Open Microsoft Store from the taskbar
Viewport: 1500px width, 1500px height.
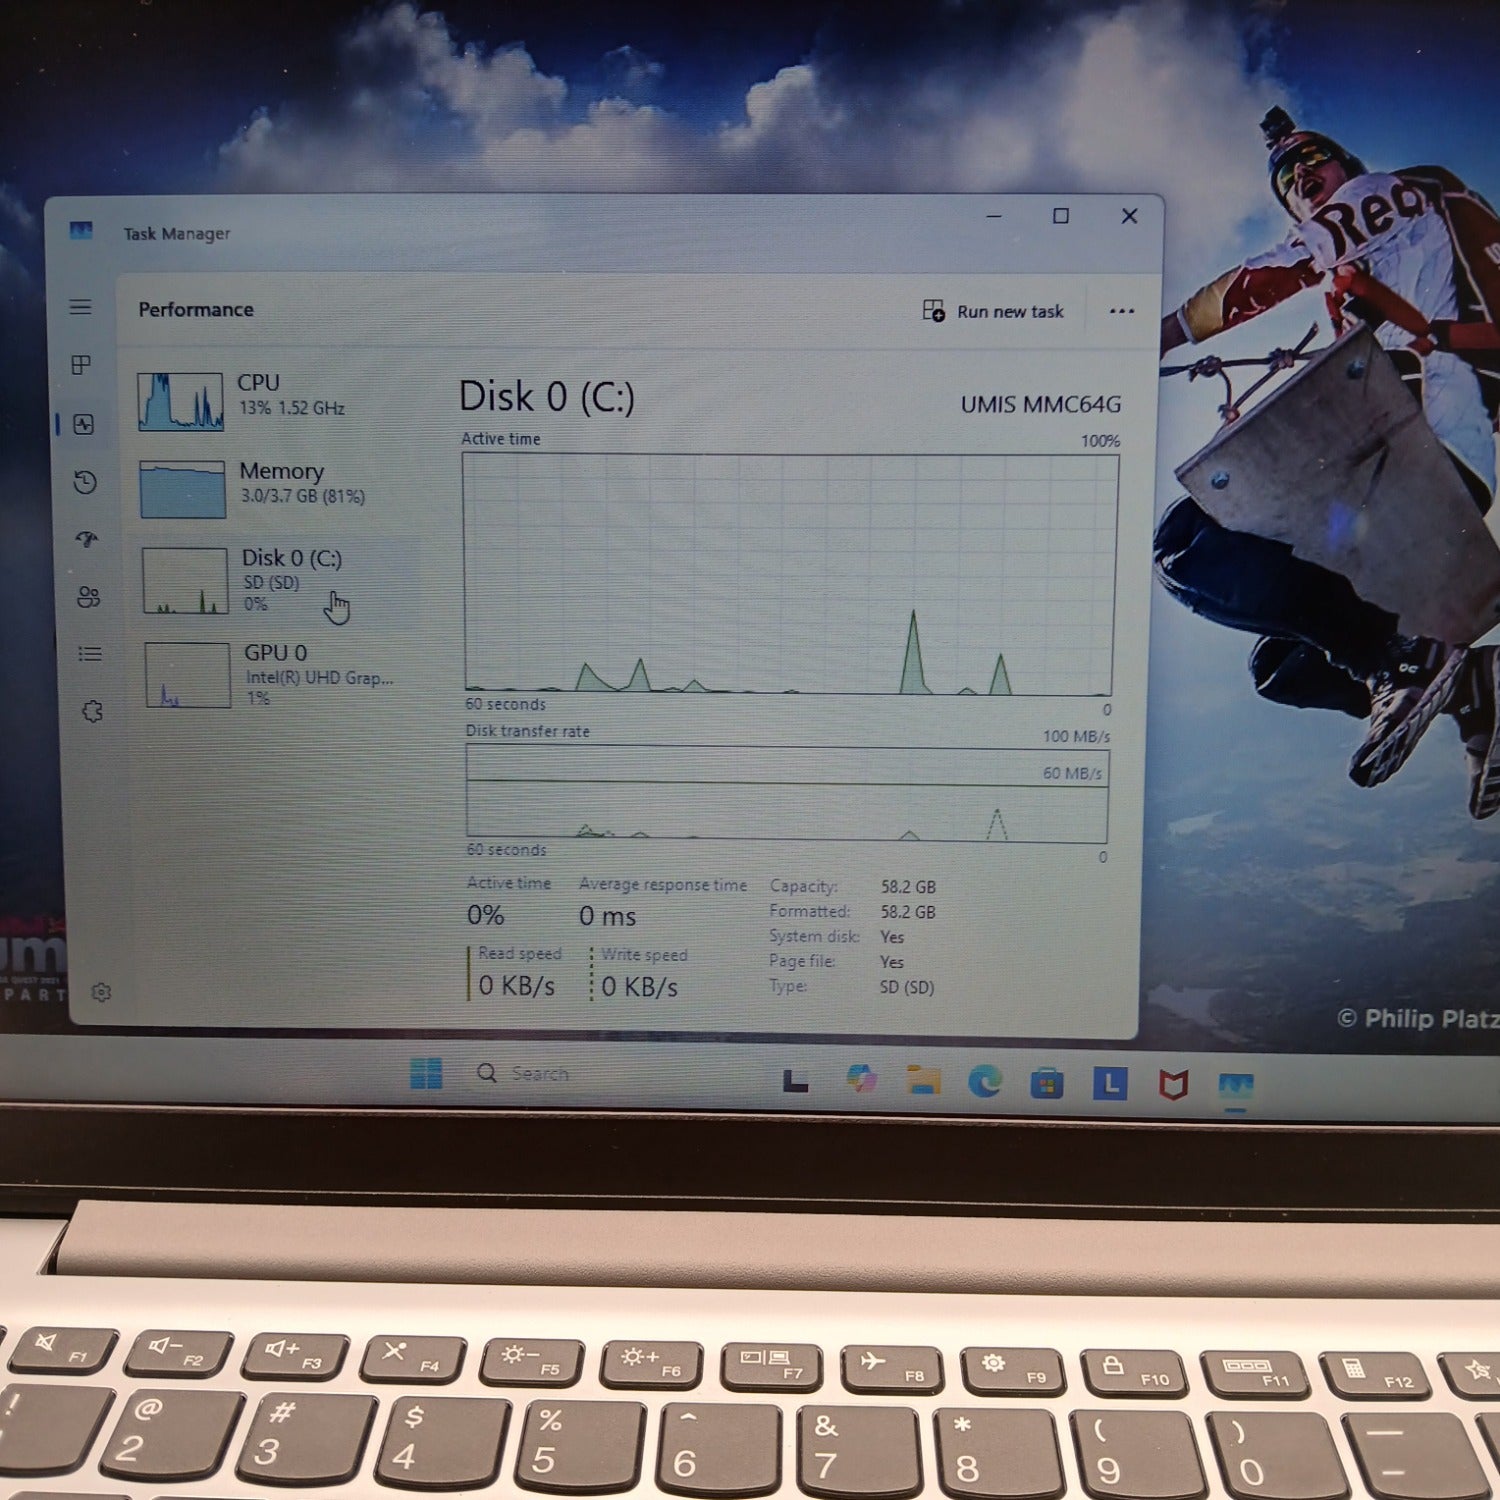[1047, 1082]
